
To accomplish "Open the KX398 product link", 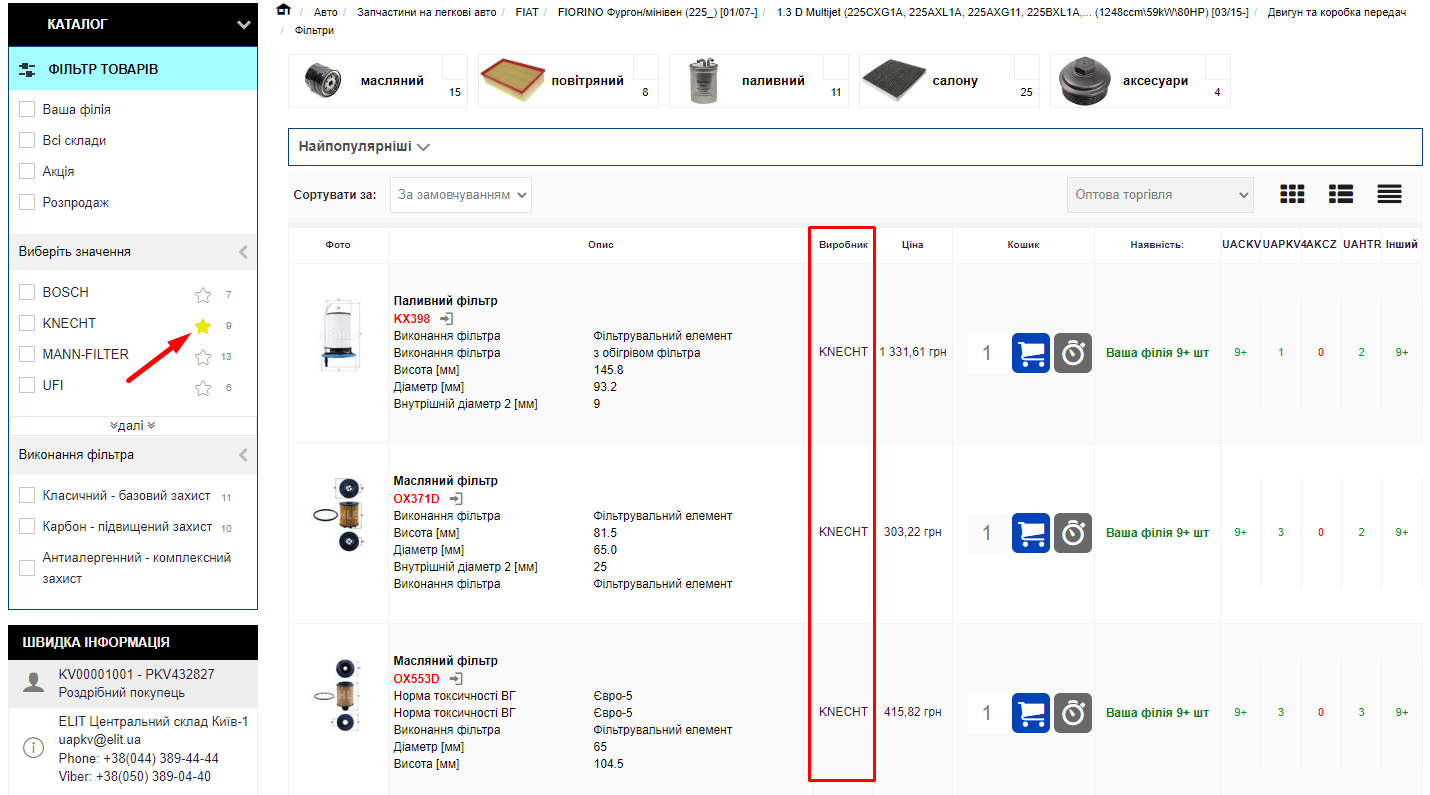I will tap(412, 319).
